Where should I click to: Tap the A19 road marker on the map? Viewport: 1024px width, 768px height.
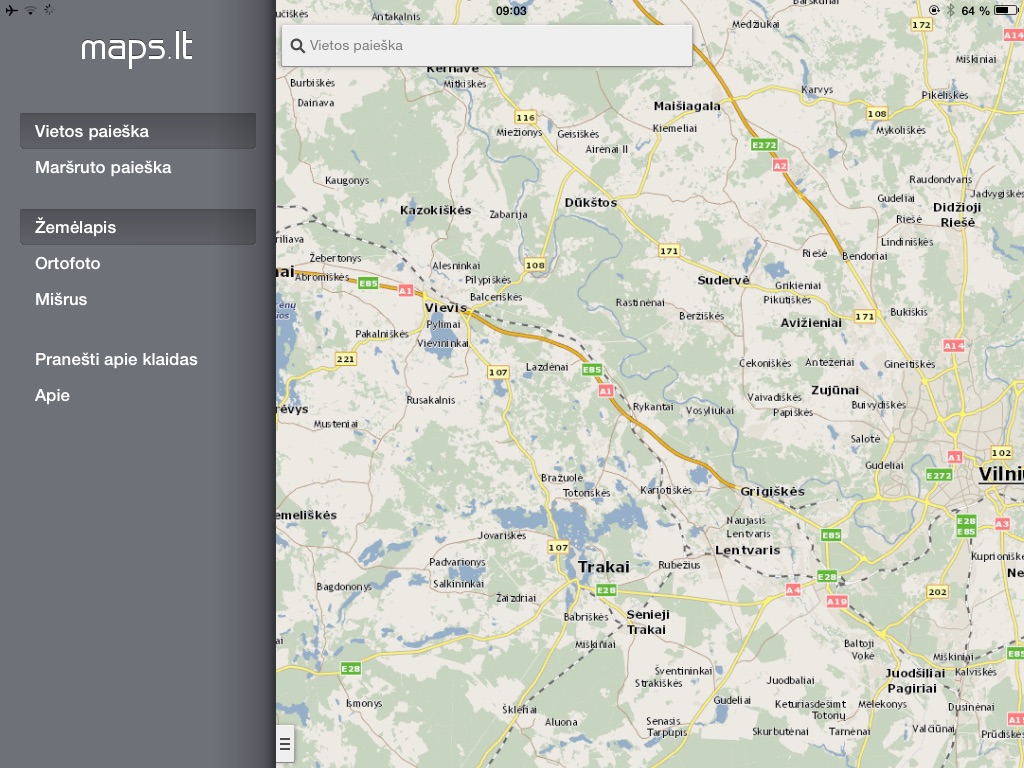[x=837, y=601]
